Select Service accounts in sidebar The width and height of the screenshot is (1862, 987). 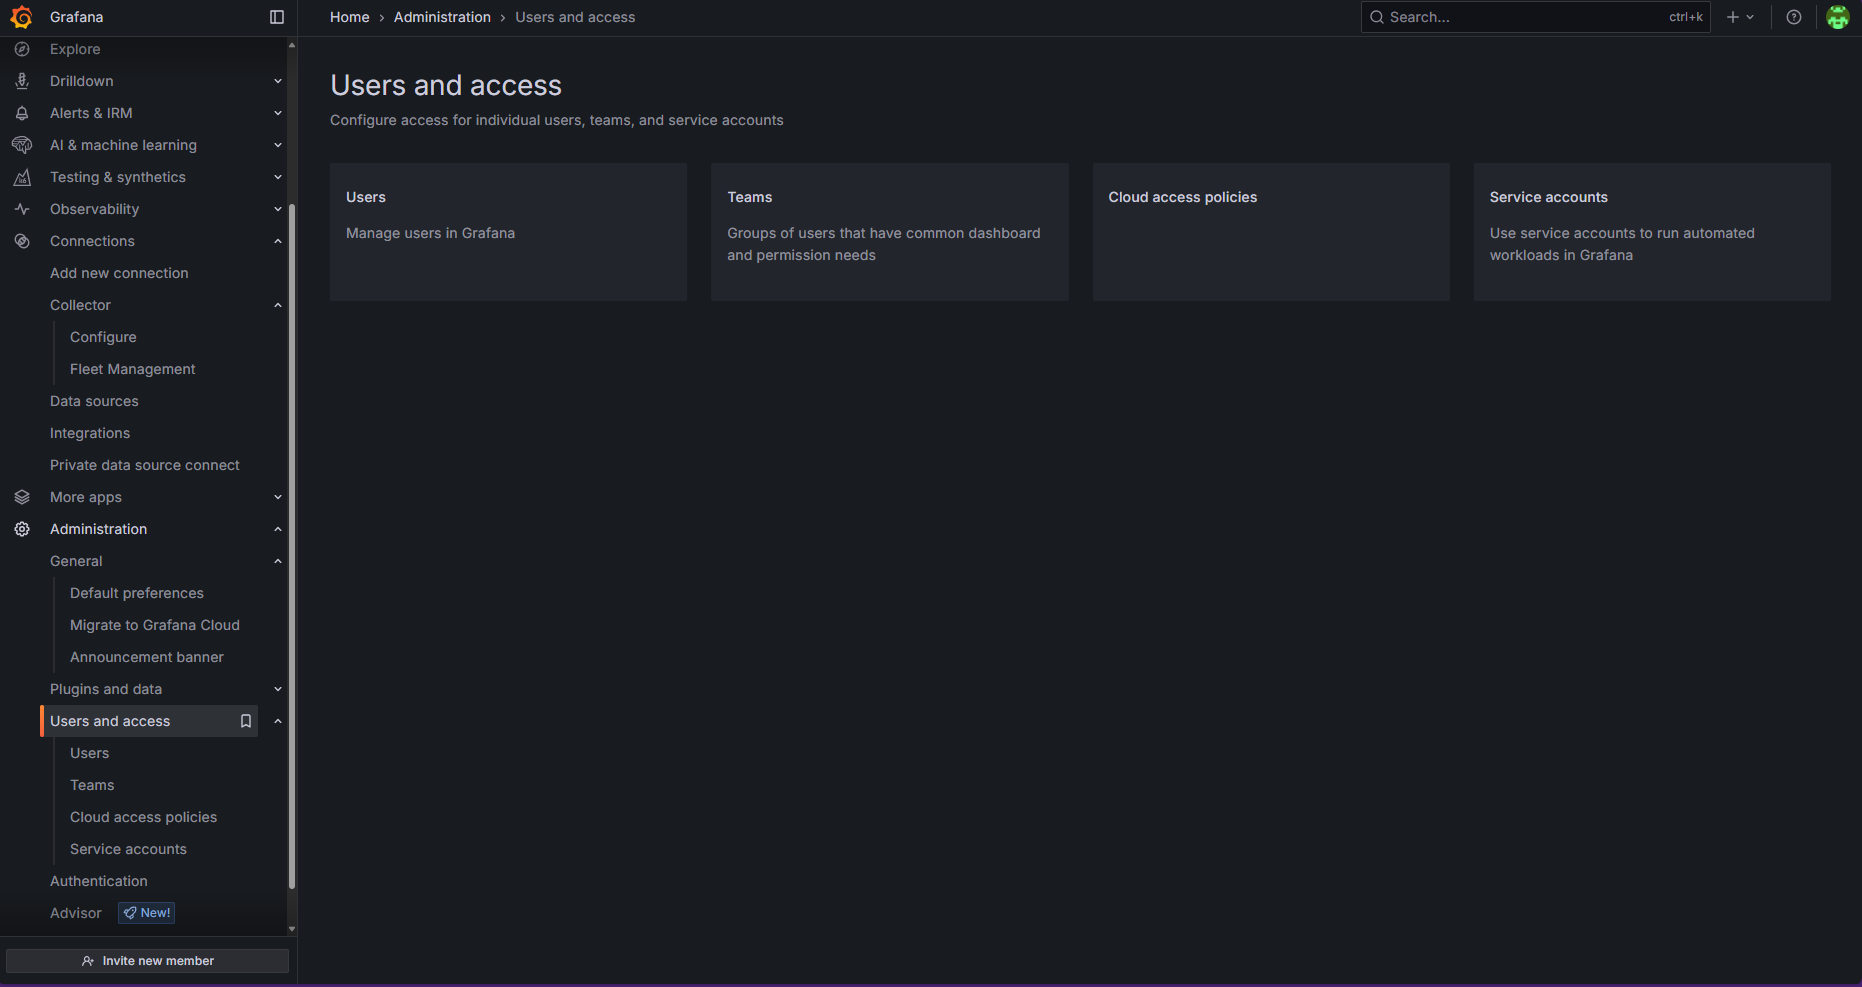(x=128, y=849)
